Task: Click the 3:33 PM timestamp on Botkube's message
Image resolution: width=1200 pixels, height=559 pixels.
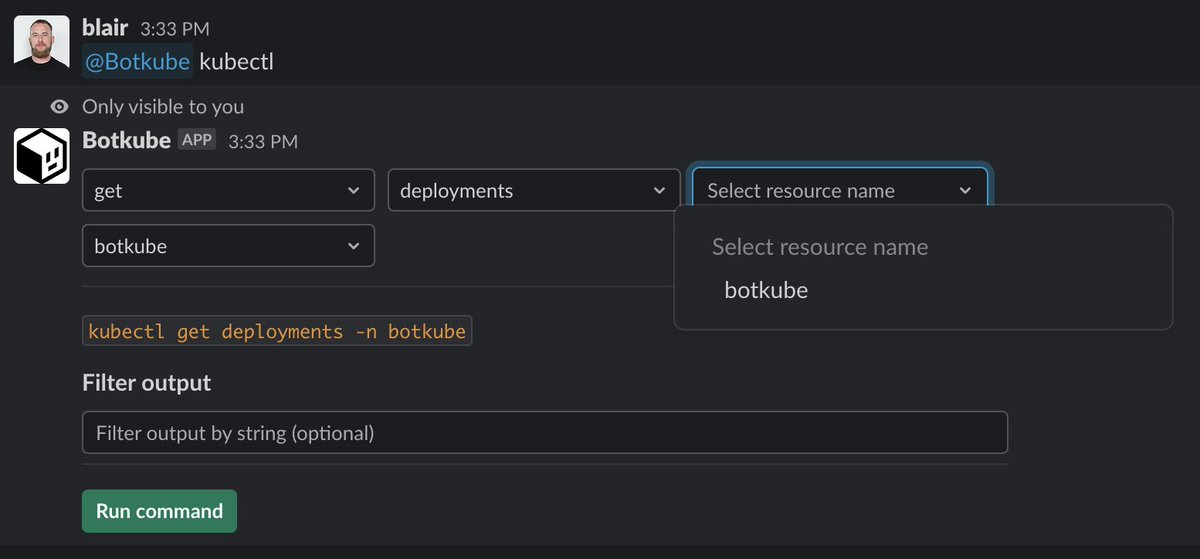Action: [x=263, y=142]
